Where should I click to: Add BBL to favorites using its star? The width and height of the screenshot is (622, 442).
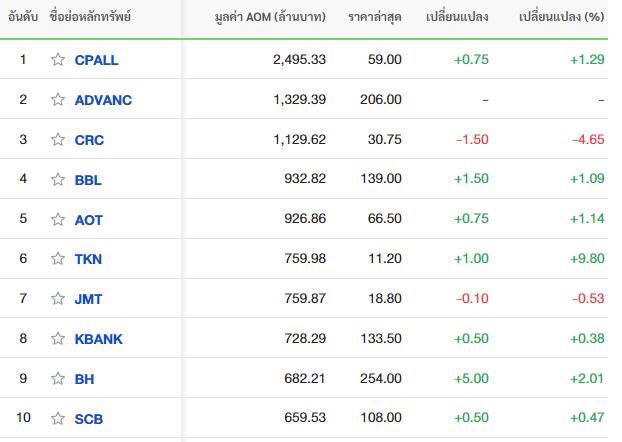click(x=58, y=179)
